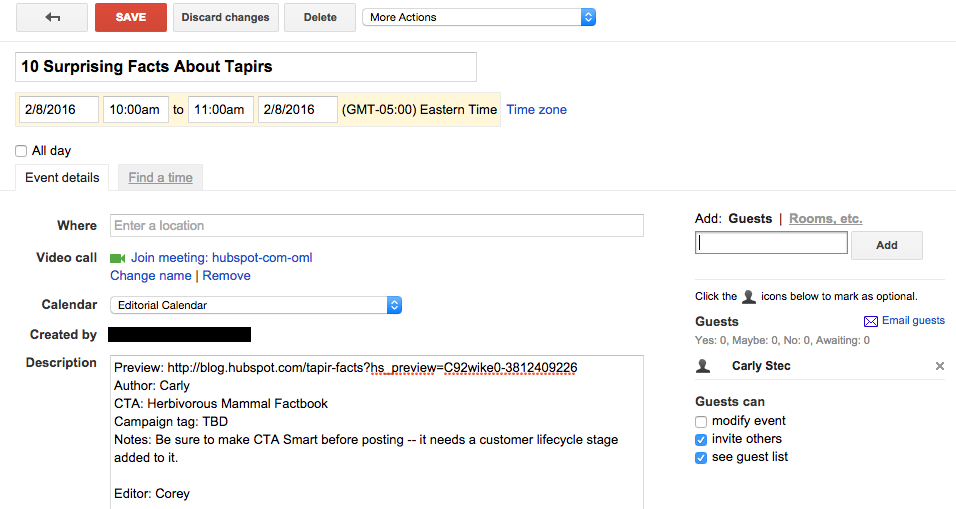Click the guest email input box
Viewport: 956px width, 509px height.
pyautogui.click(x=771, y=243)
